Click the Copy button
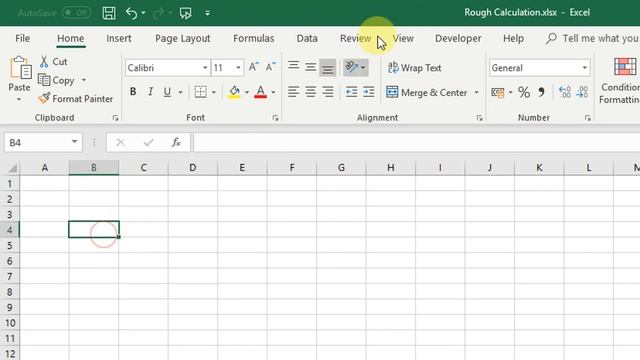 [x=57, y=80]
